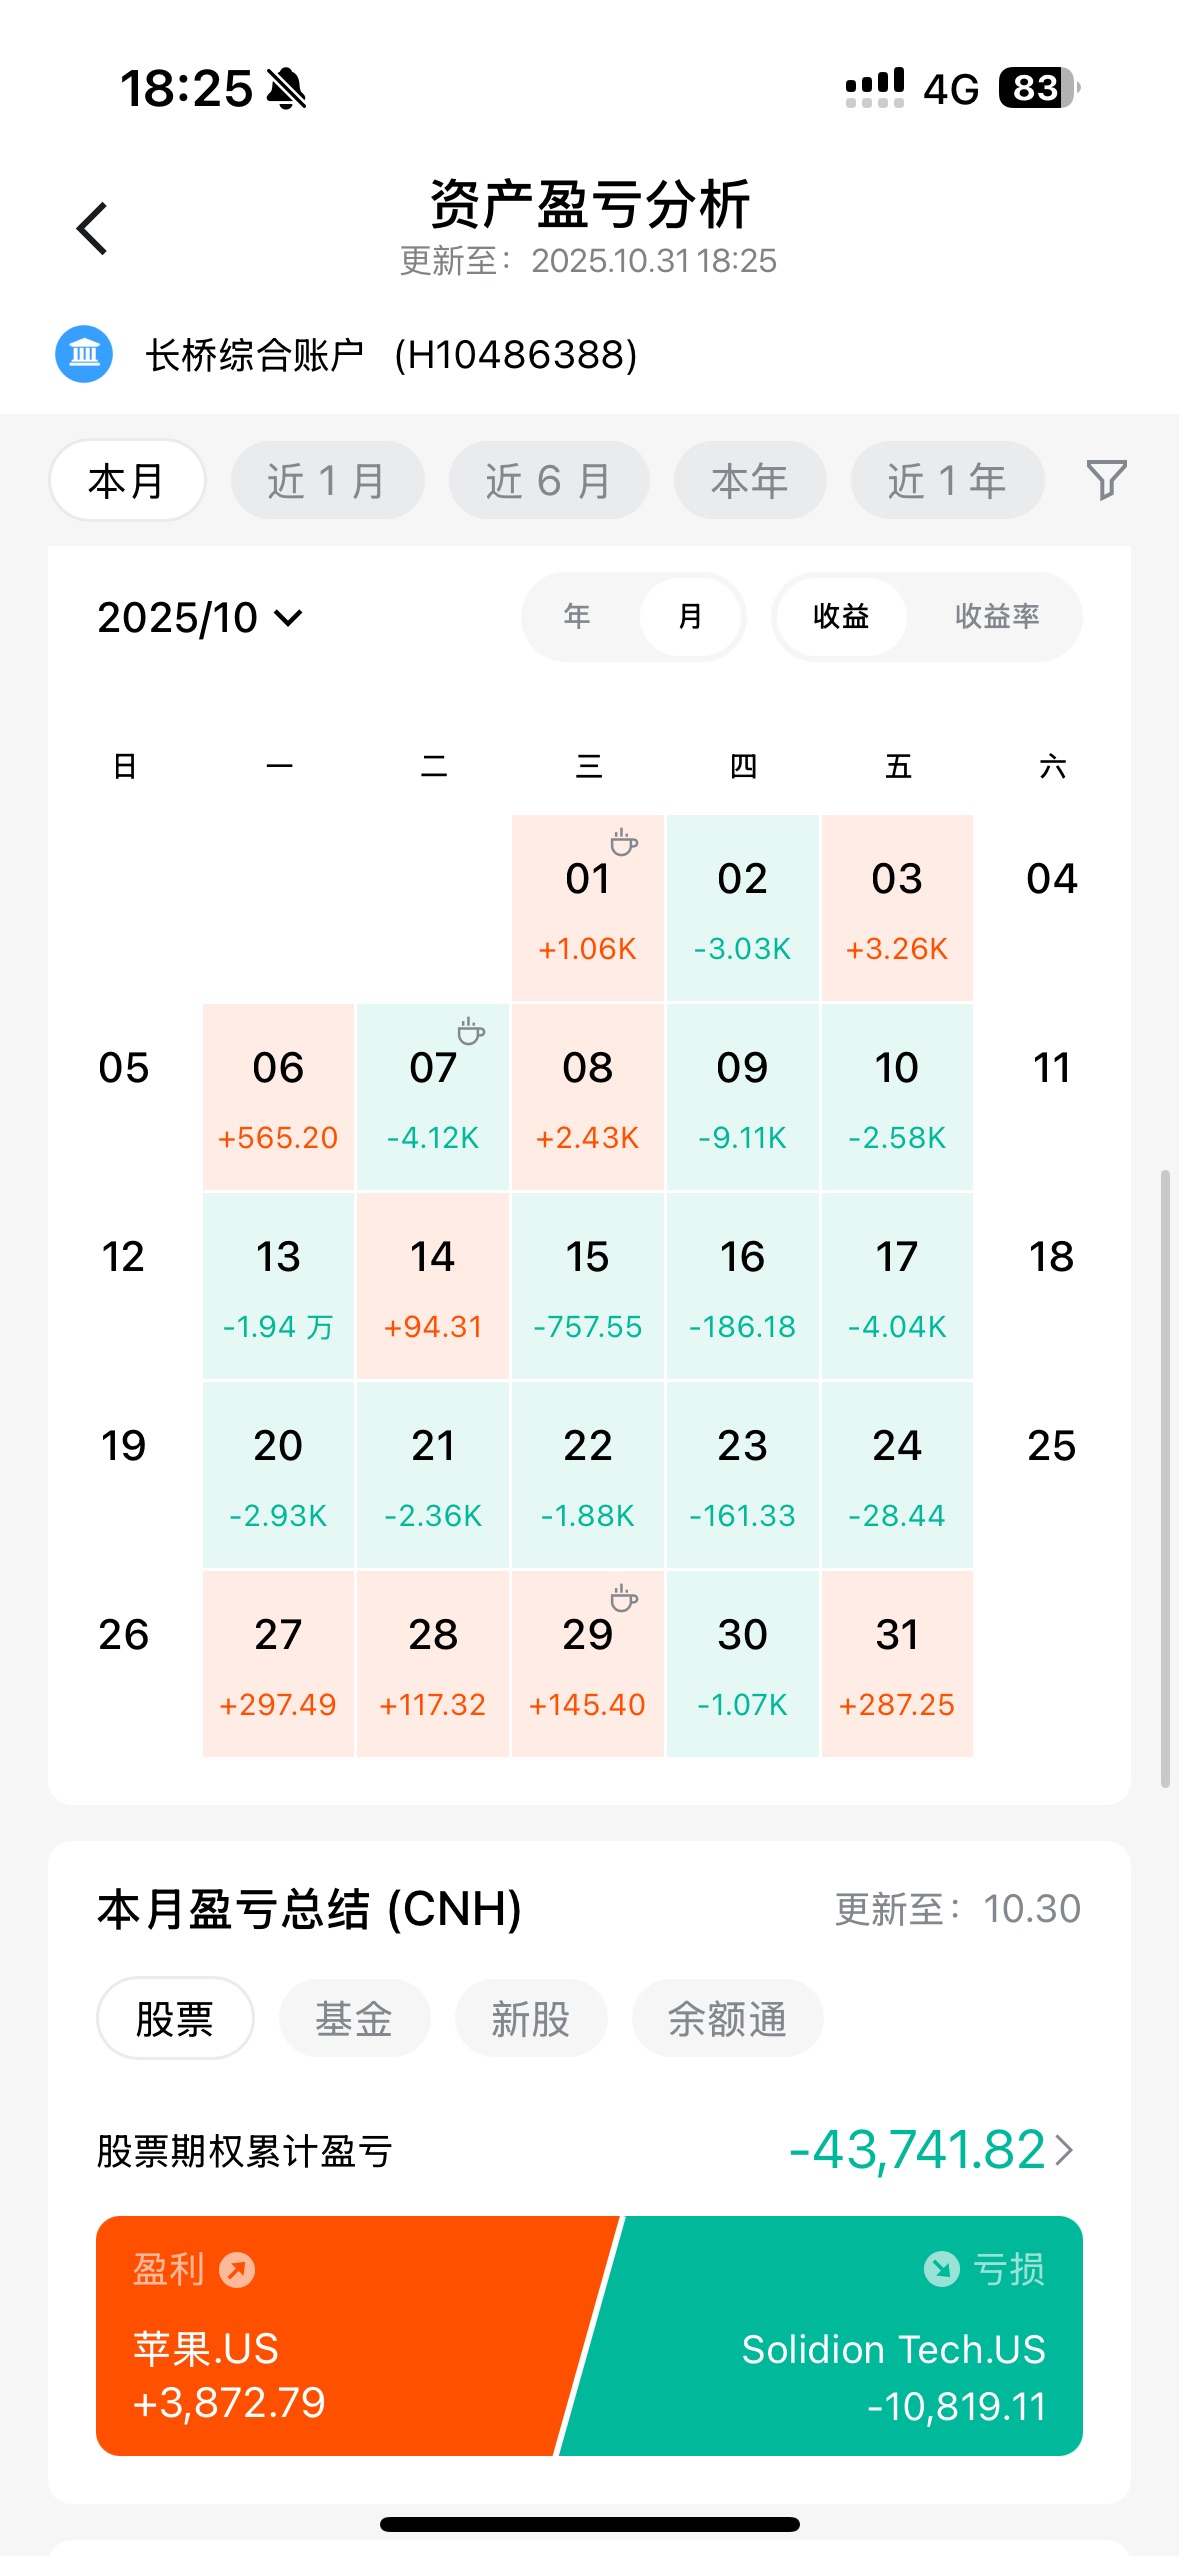Viewport: 1179px width, 2556px height.
Task: Switch display to 收益率 (return rate)
Action: (996, 616)
